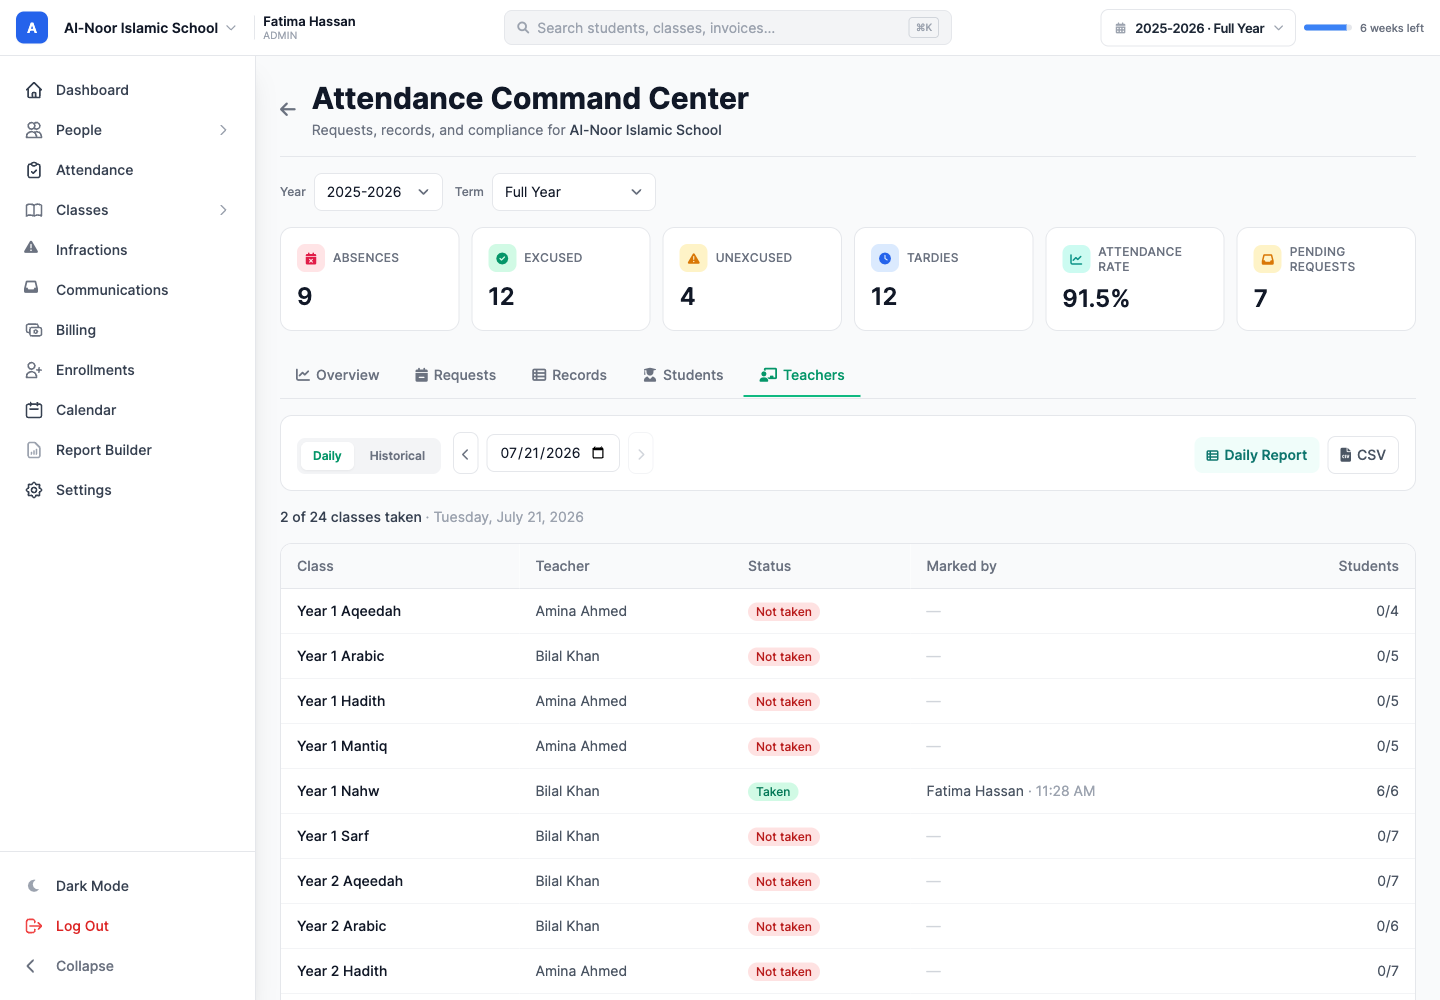Image resolution: width=1440 pixels, height=1000 pixels.
Task: Expand the Classes submenu chevron
Action: point(223,210)
